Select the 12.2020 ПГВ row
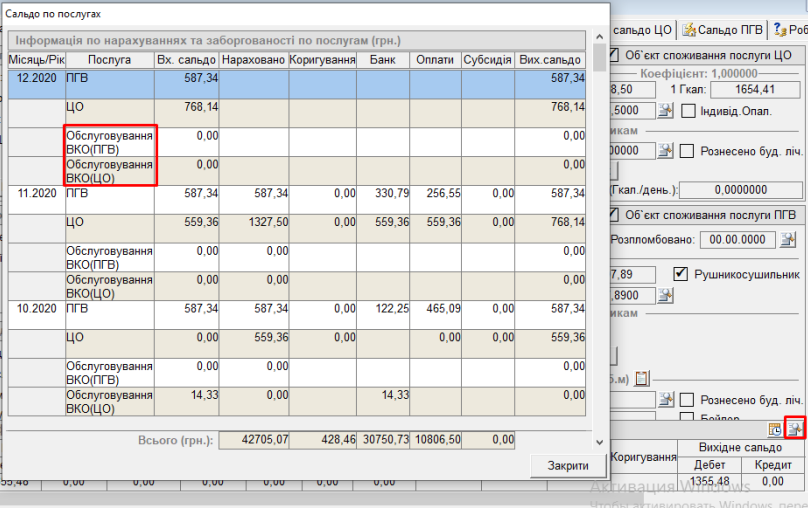This screenshot has width=808, height=508. click(300, 77)
